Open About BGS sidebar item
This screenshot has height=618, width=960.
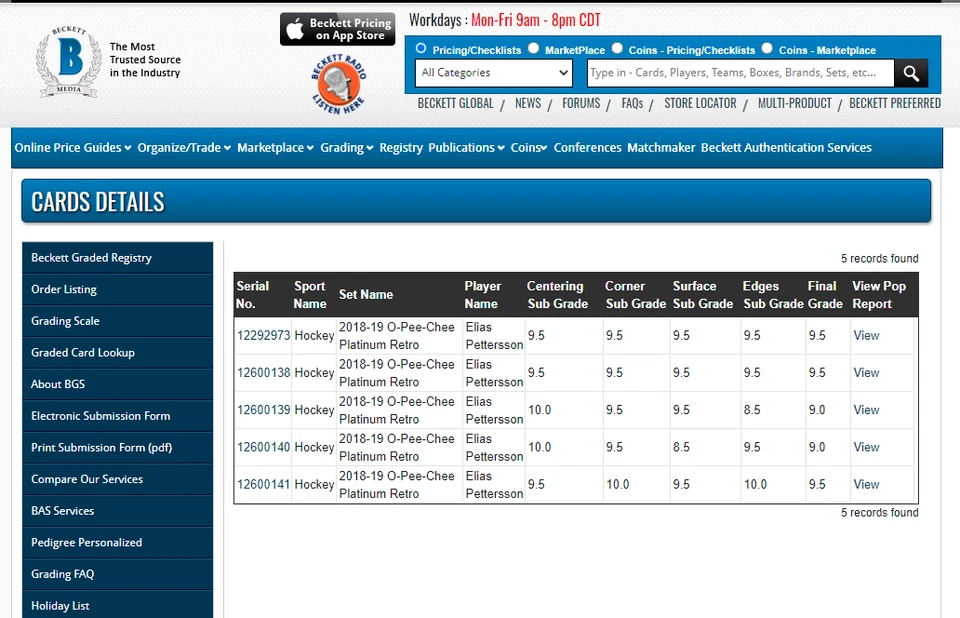118,385
